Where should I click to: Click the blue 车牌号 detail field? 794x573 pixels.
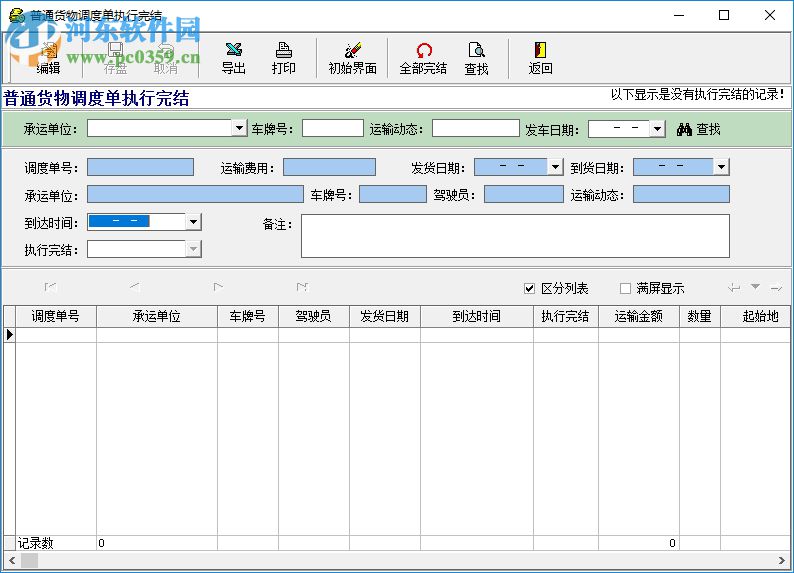[x=393, y=194]
